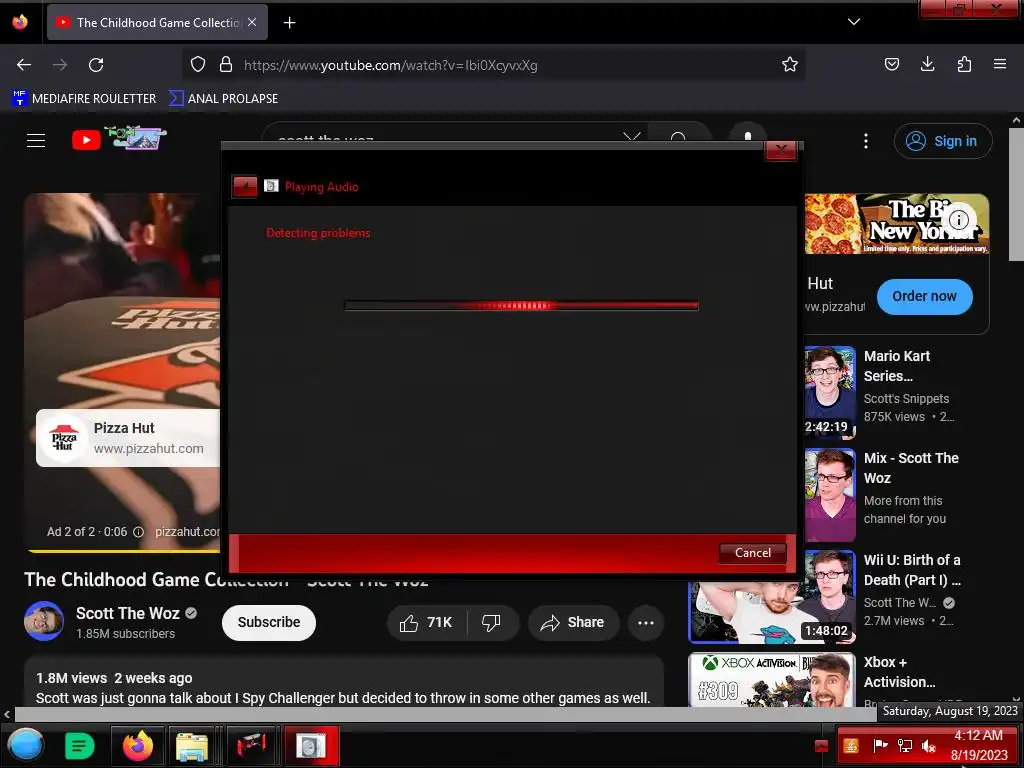Click the address bar URL field
Screen dimensions: 1024x768
coord(496,65)
